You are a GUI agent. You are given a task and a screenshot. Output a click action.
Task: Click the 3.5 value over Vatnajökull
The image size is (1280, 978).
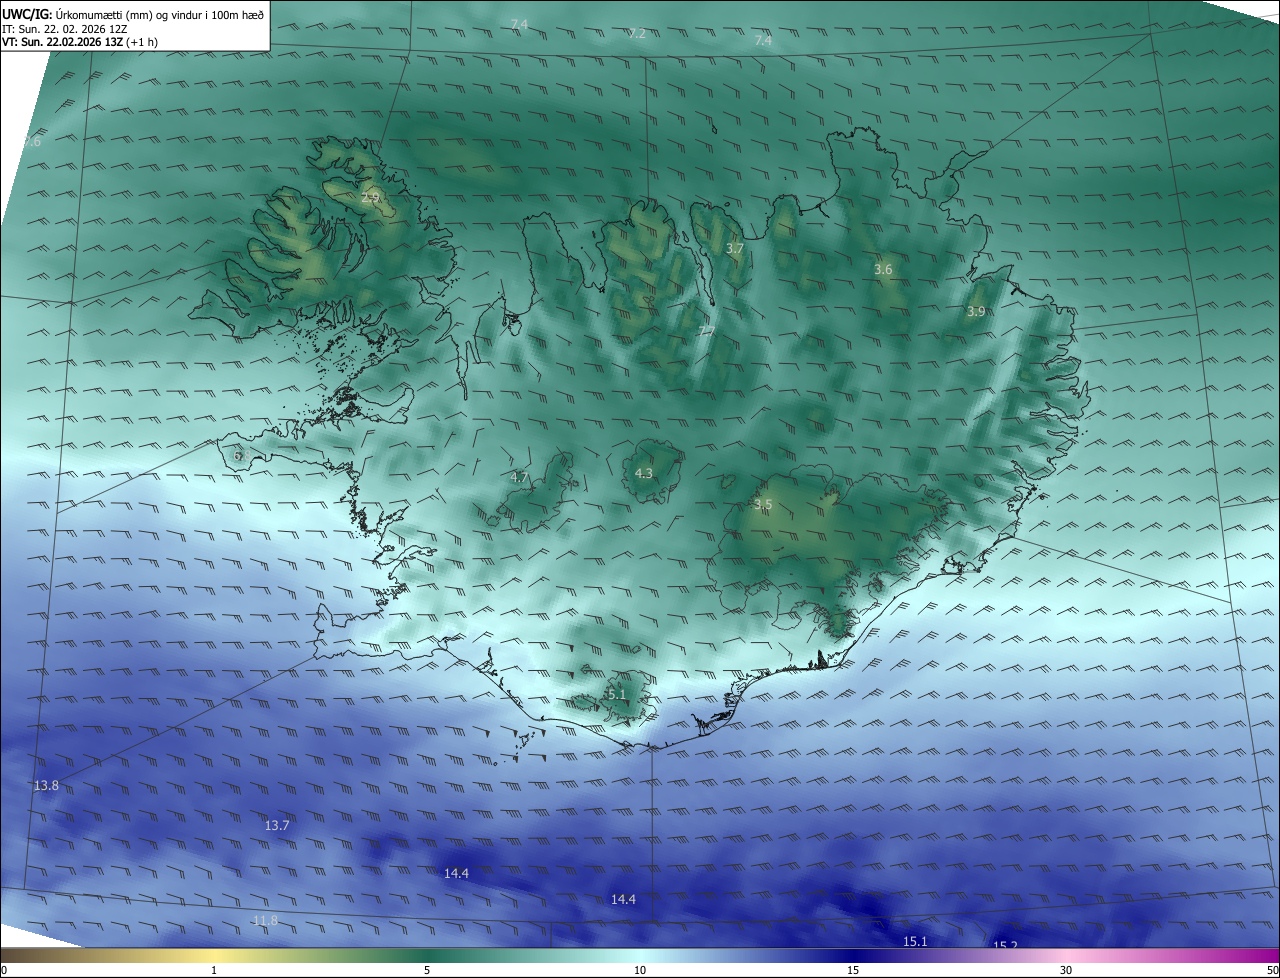763,504
